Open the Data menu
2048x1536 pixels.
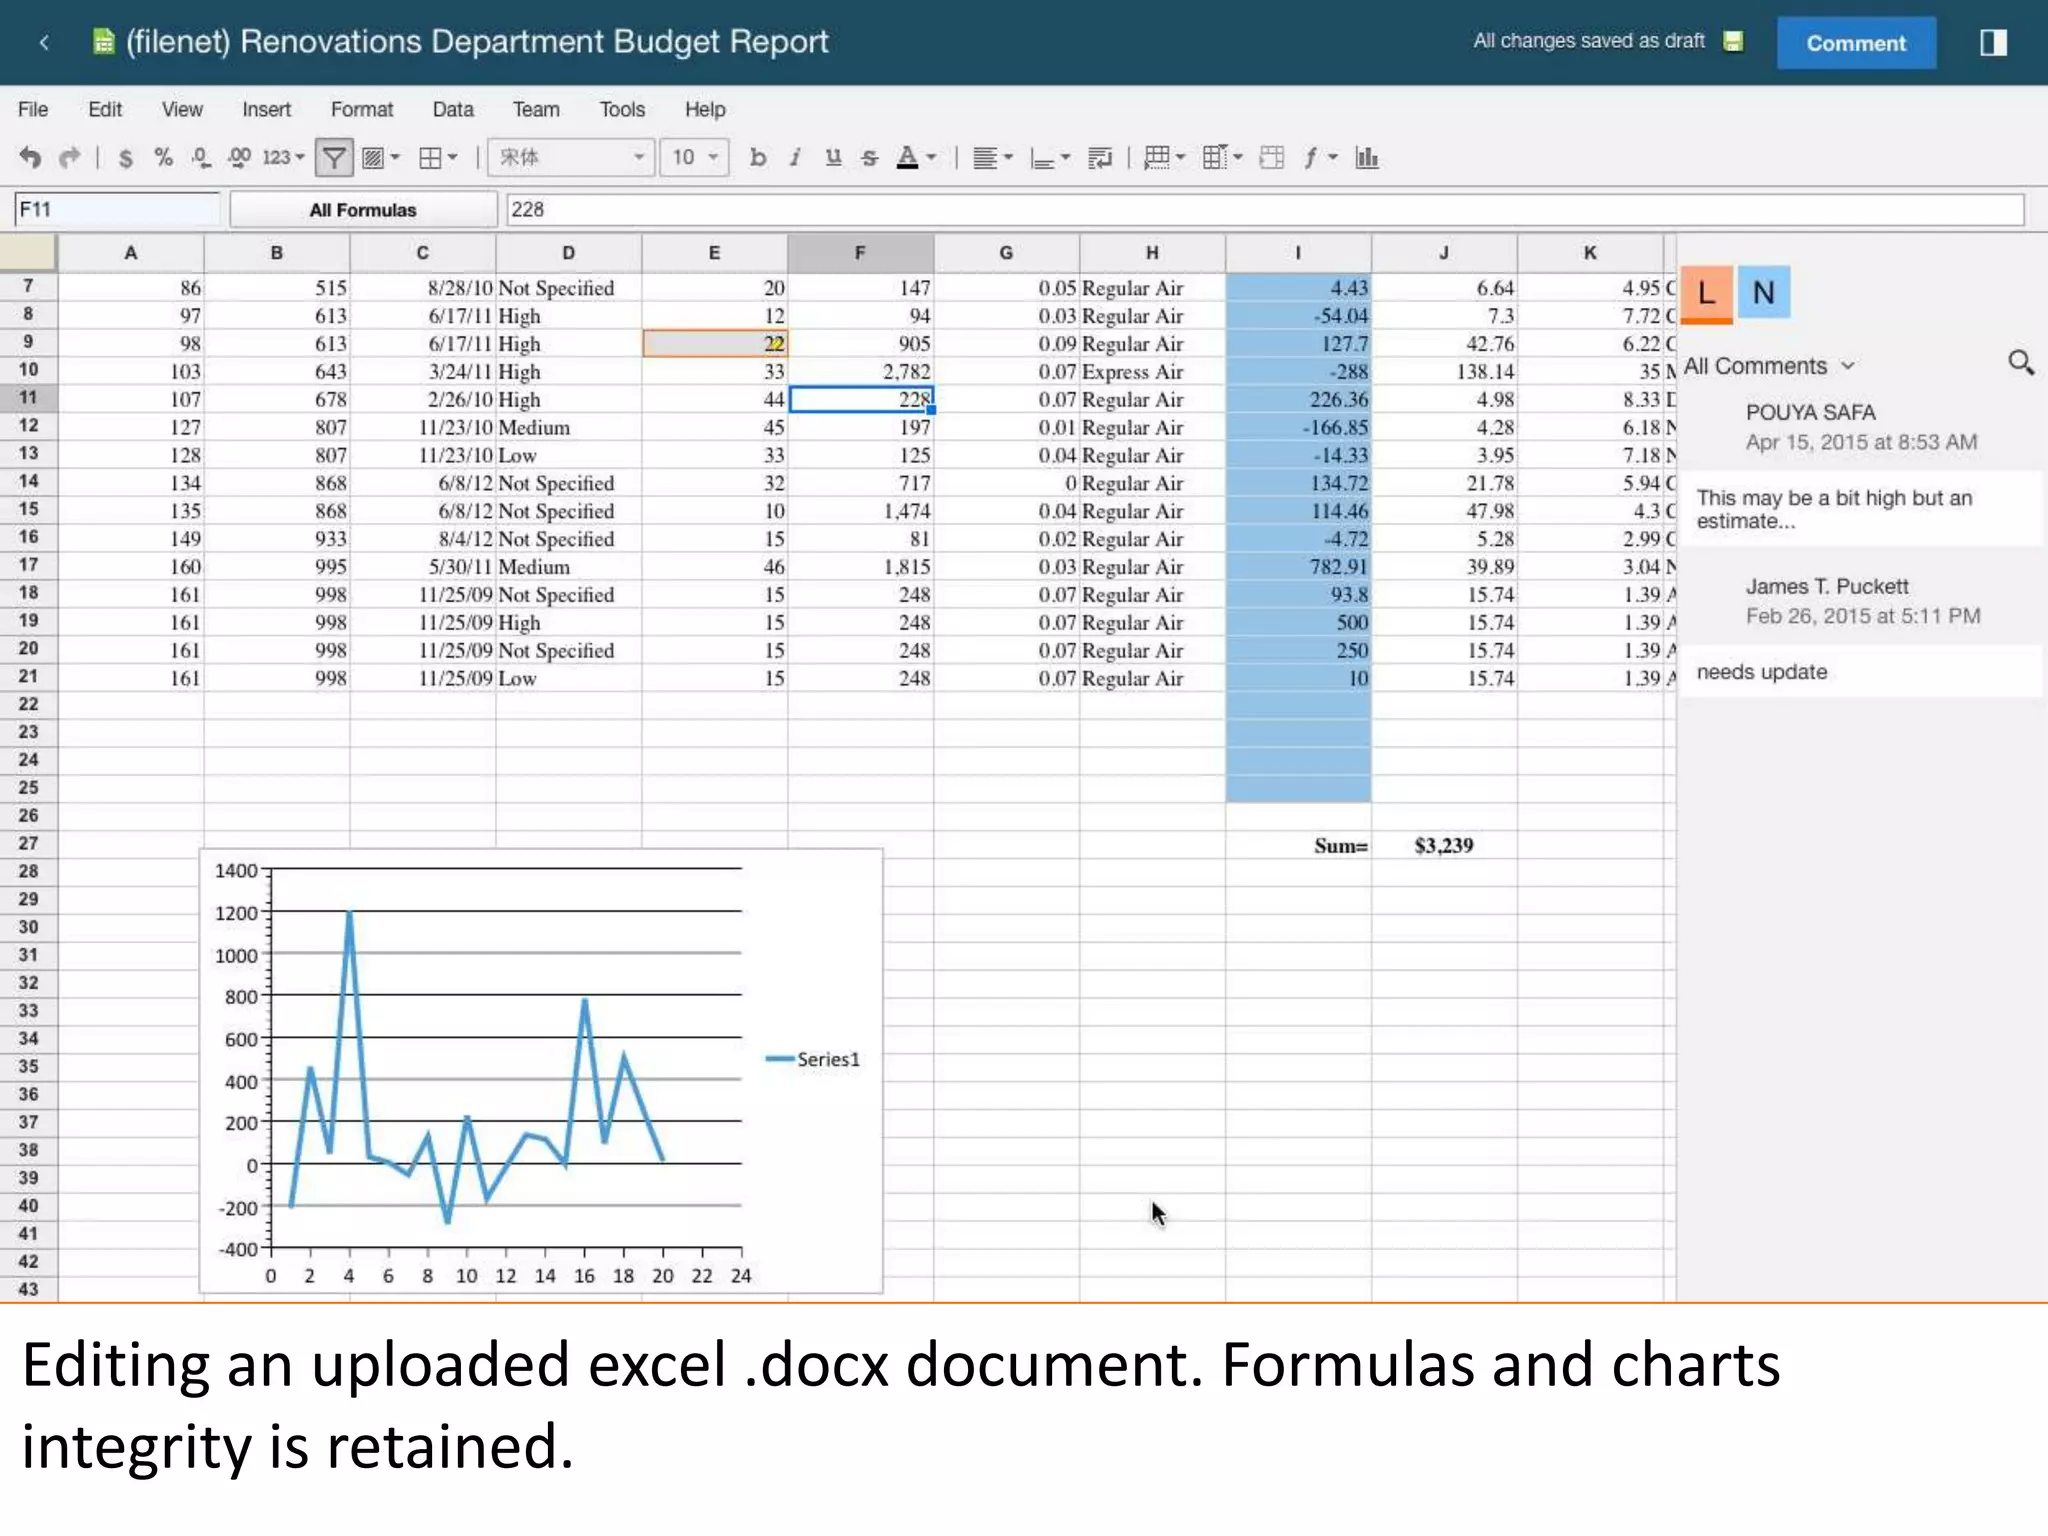(453, 109)
